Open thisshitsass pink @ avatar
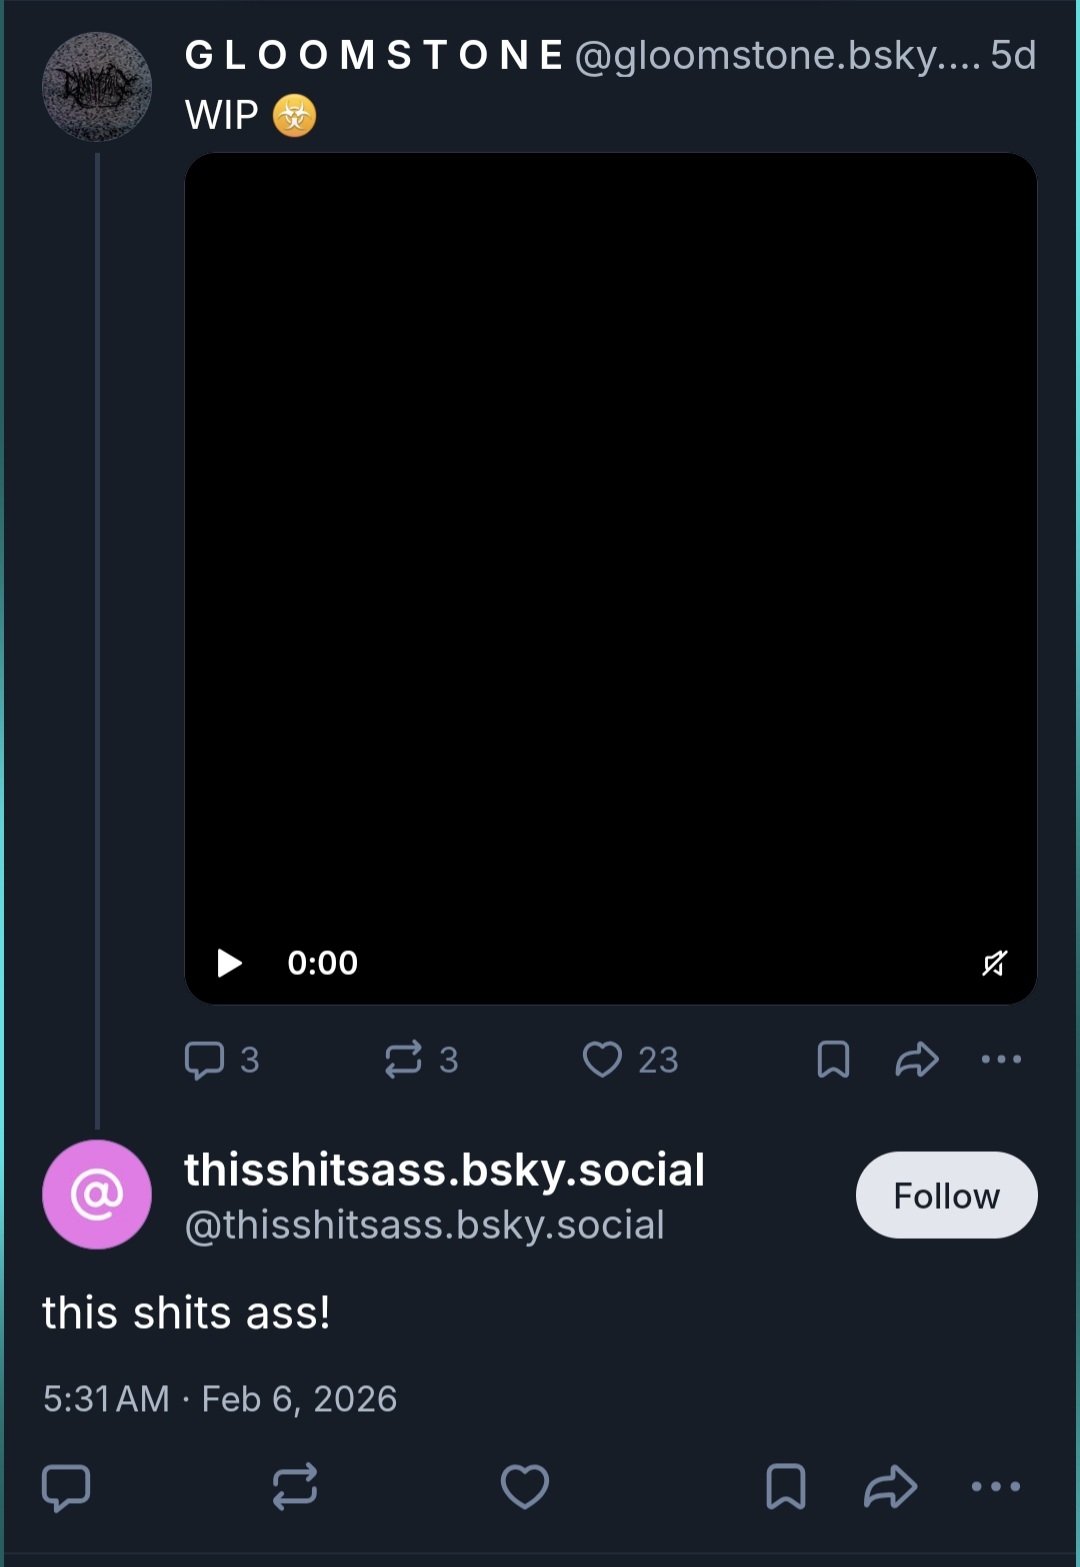The height and width of the screenshot is (1567, 1080). [97, 1194]
